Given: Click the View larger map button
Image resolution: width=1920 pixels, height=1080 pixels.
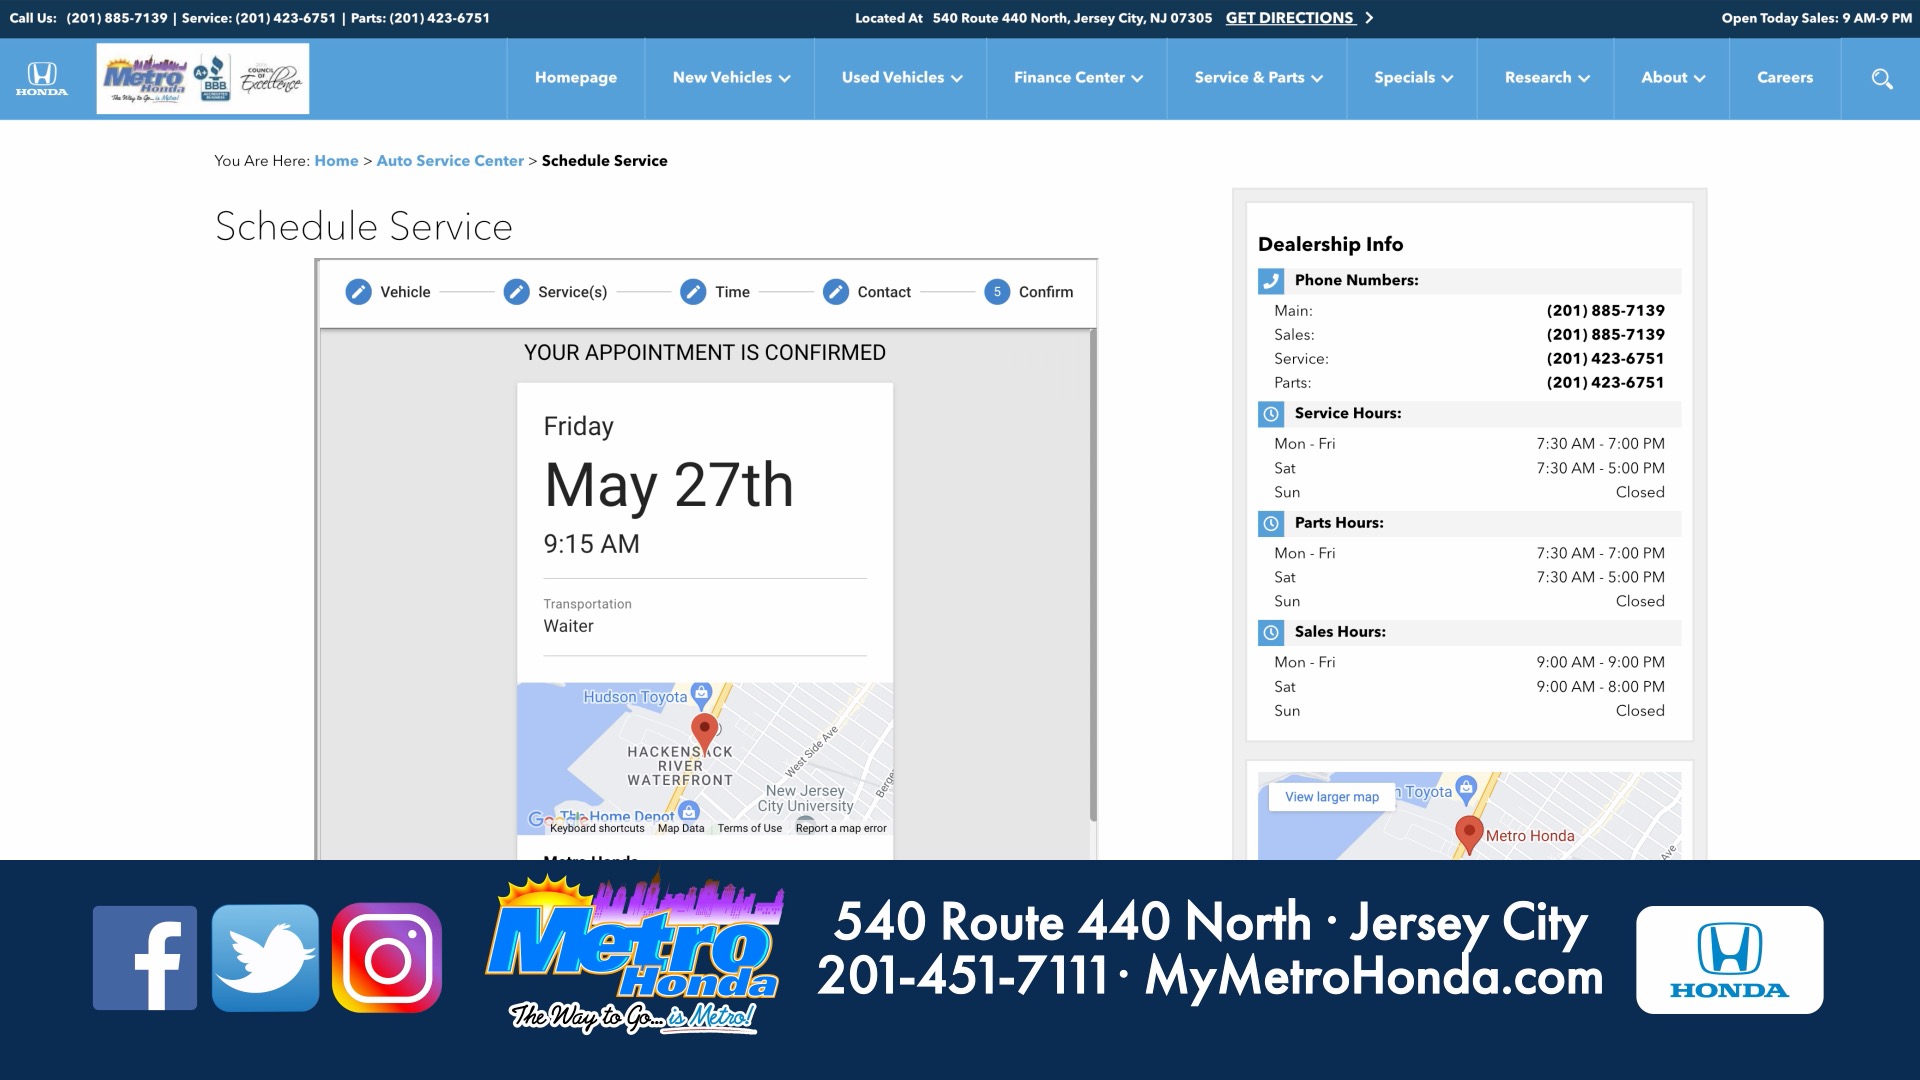Looking at the screenshot, I should tap(1332, 797).
